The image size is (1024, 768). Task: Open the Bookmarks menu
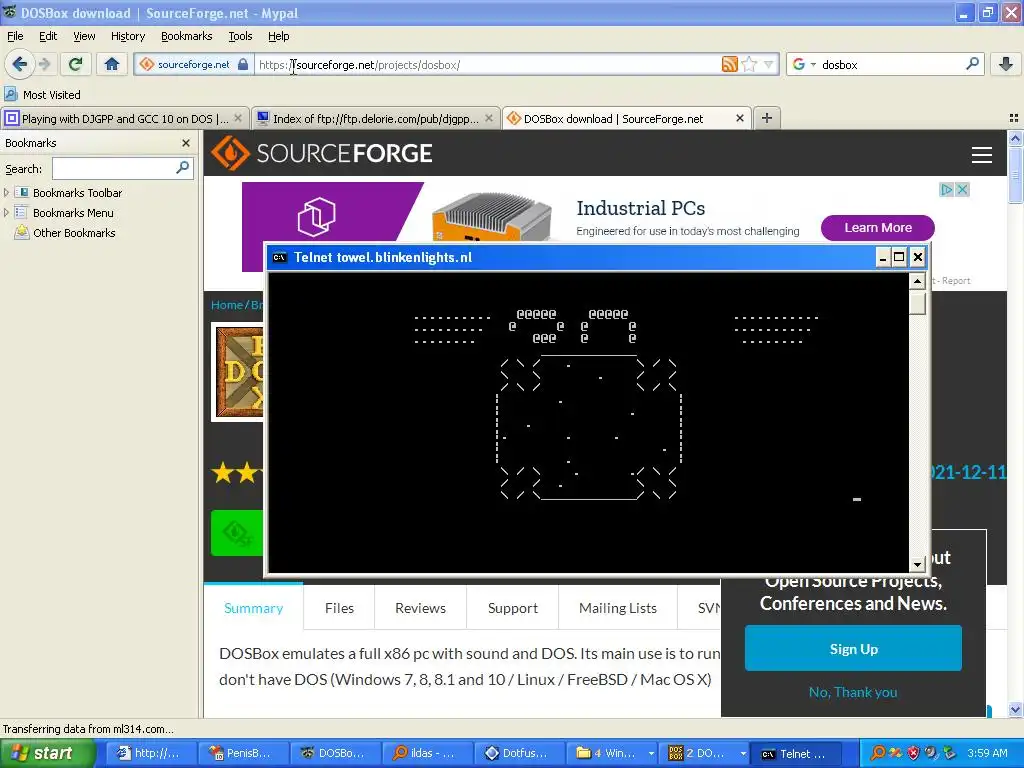[x=186, y=36]
